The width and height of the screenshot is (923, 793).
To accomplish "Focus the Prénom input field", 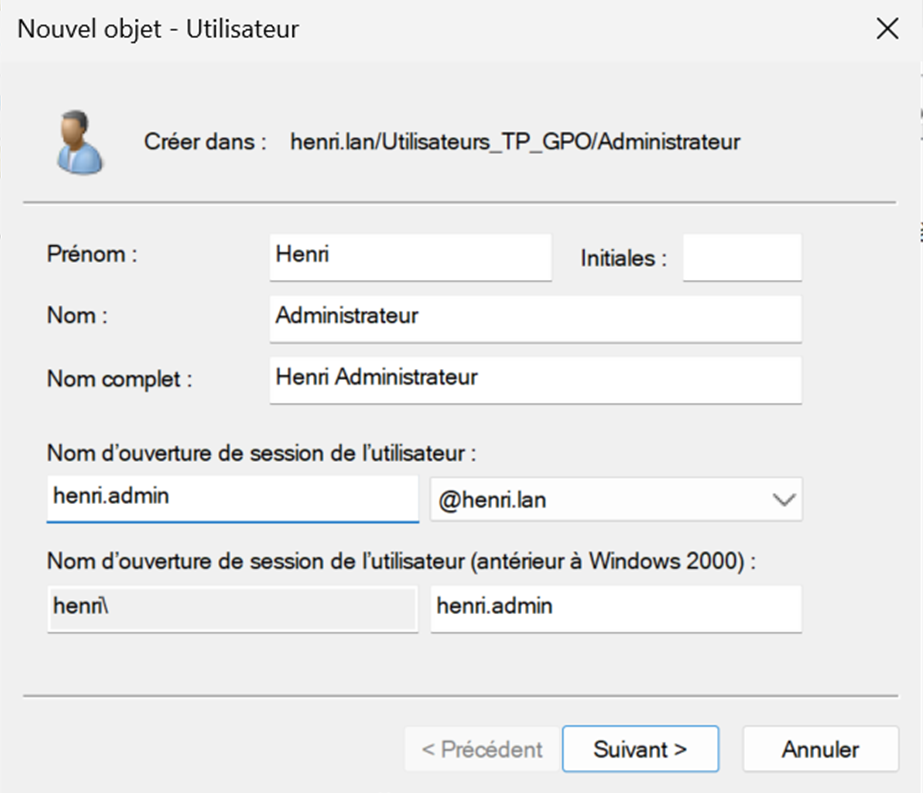I will [x=411, y=257].
